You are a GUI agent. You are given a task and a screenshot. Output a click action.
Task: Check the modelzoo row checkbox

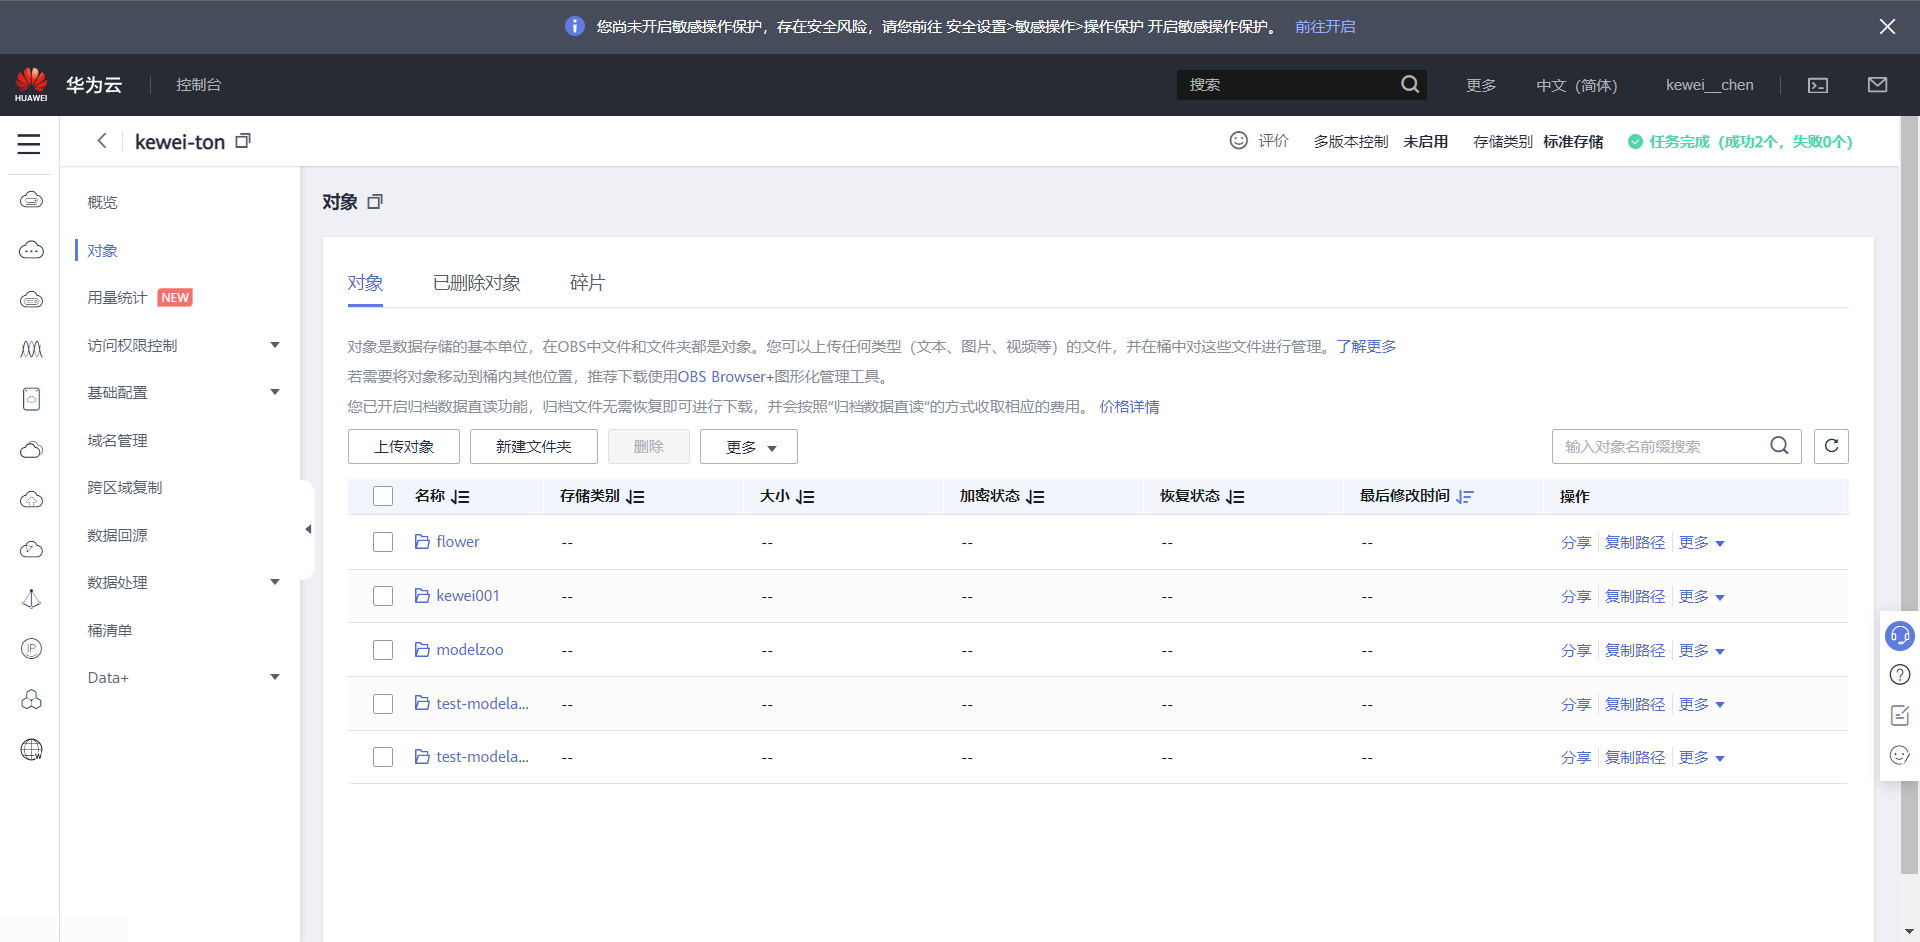click(x=383, y=650)
